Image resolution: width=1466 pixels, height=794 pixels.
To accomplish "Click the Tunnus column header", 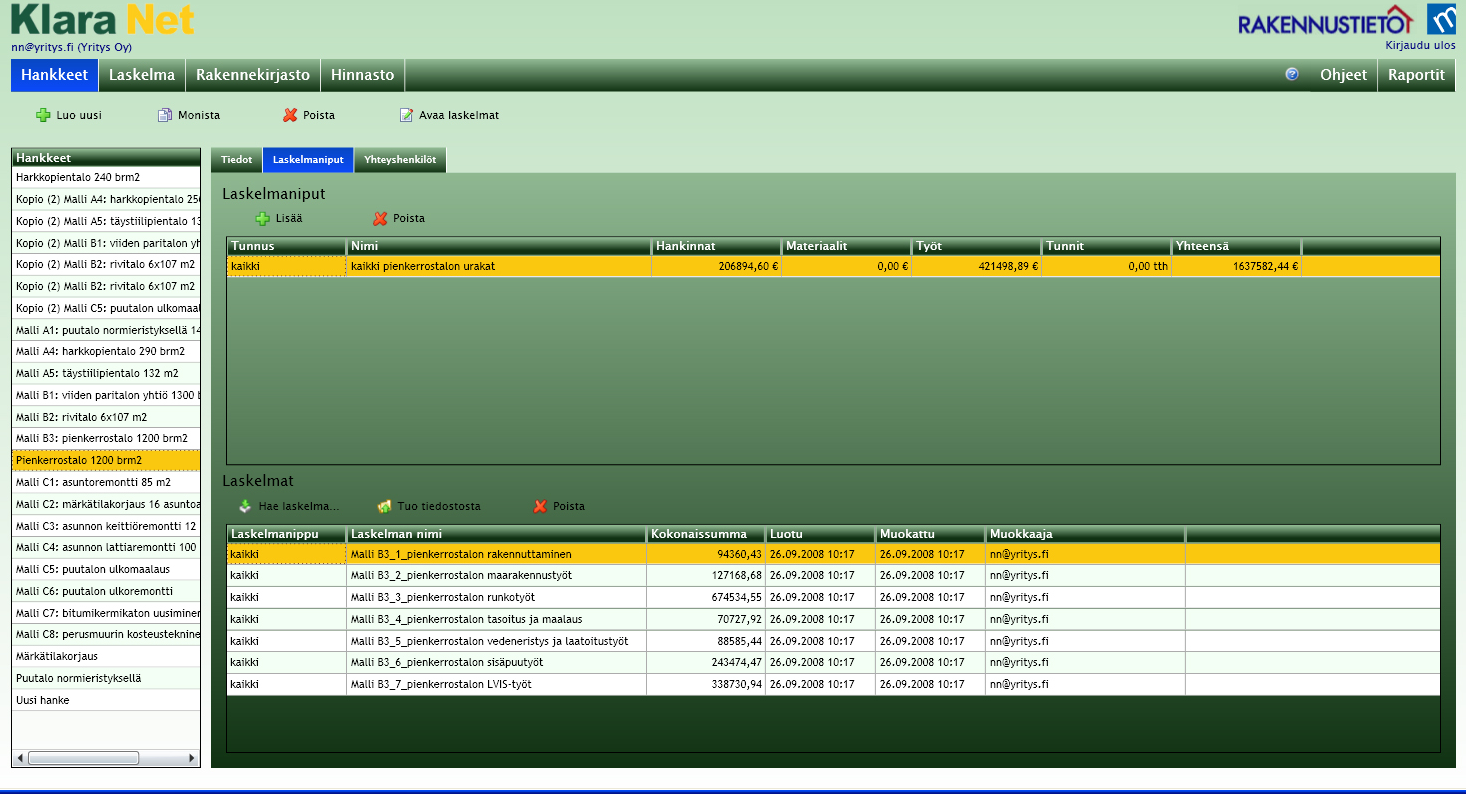I will coord(286,246).
